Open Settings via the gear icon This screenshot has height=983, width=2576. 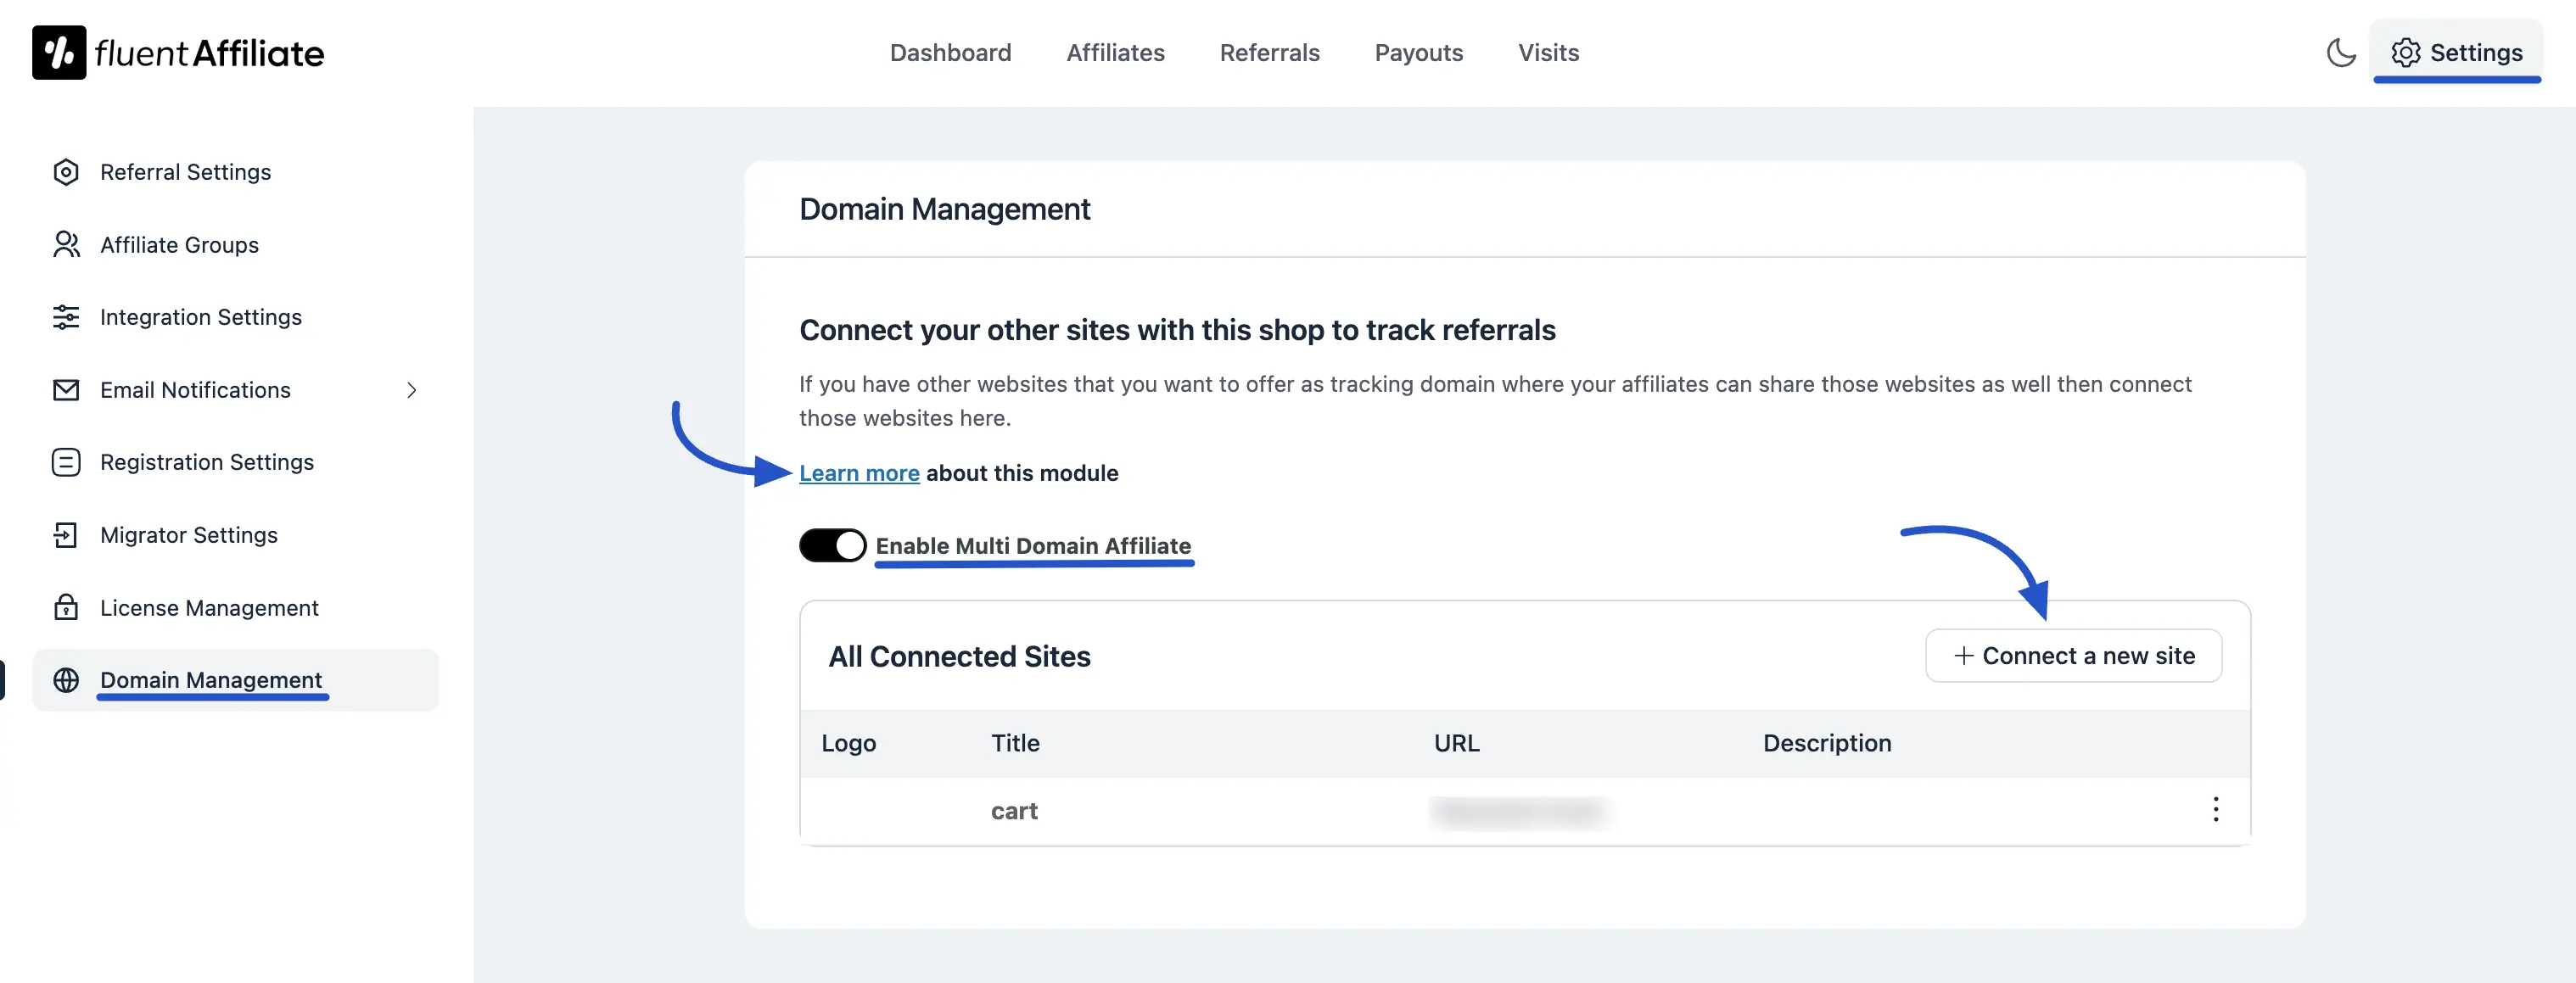pos(2458,53)
